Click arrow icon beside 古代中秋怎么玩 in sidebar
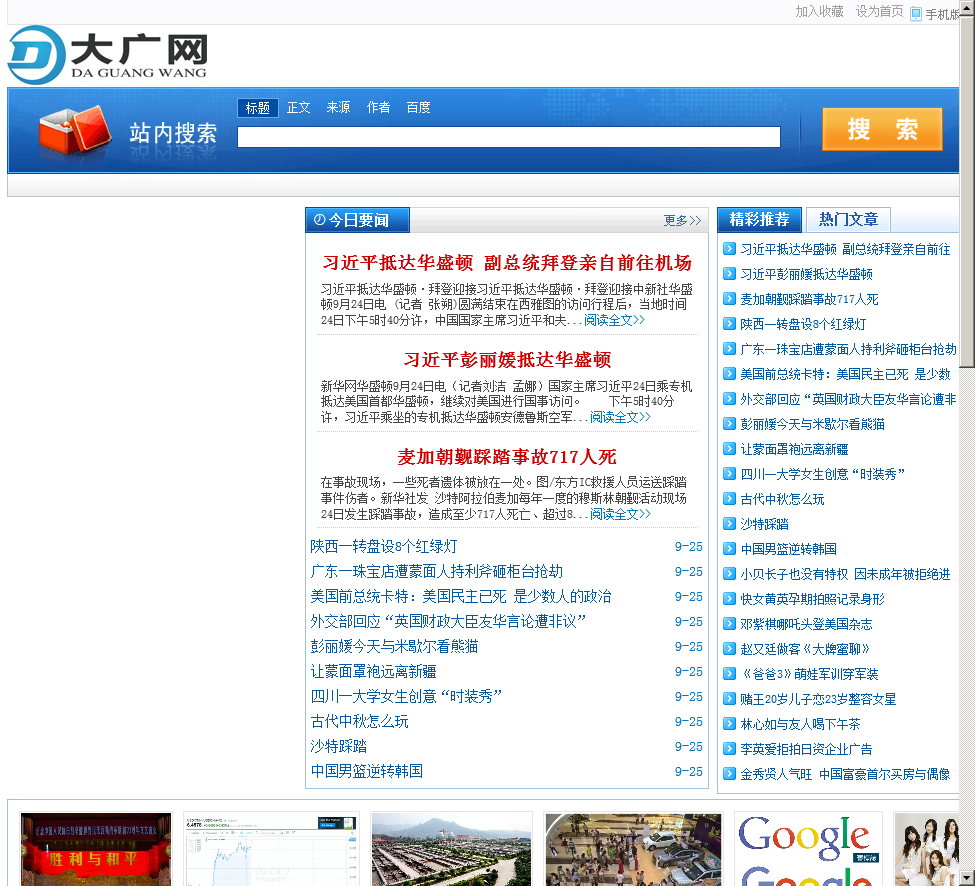 [x=729, y=498]
